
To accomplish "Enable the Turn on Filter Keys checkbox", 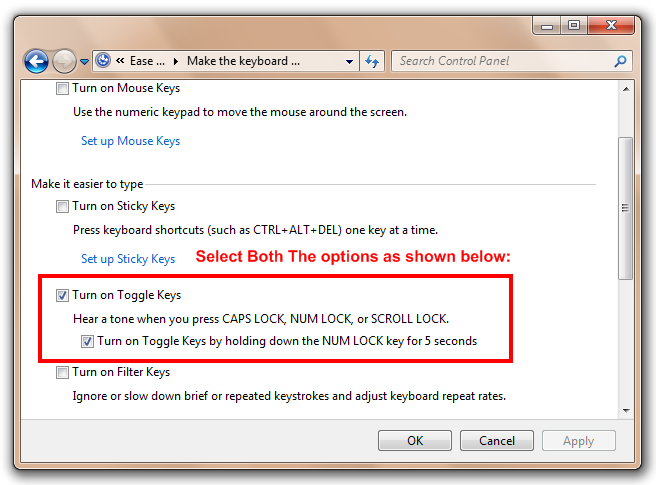I will click(x=63, y=372).
